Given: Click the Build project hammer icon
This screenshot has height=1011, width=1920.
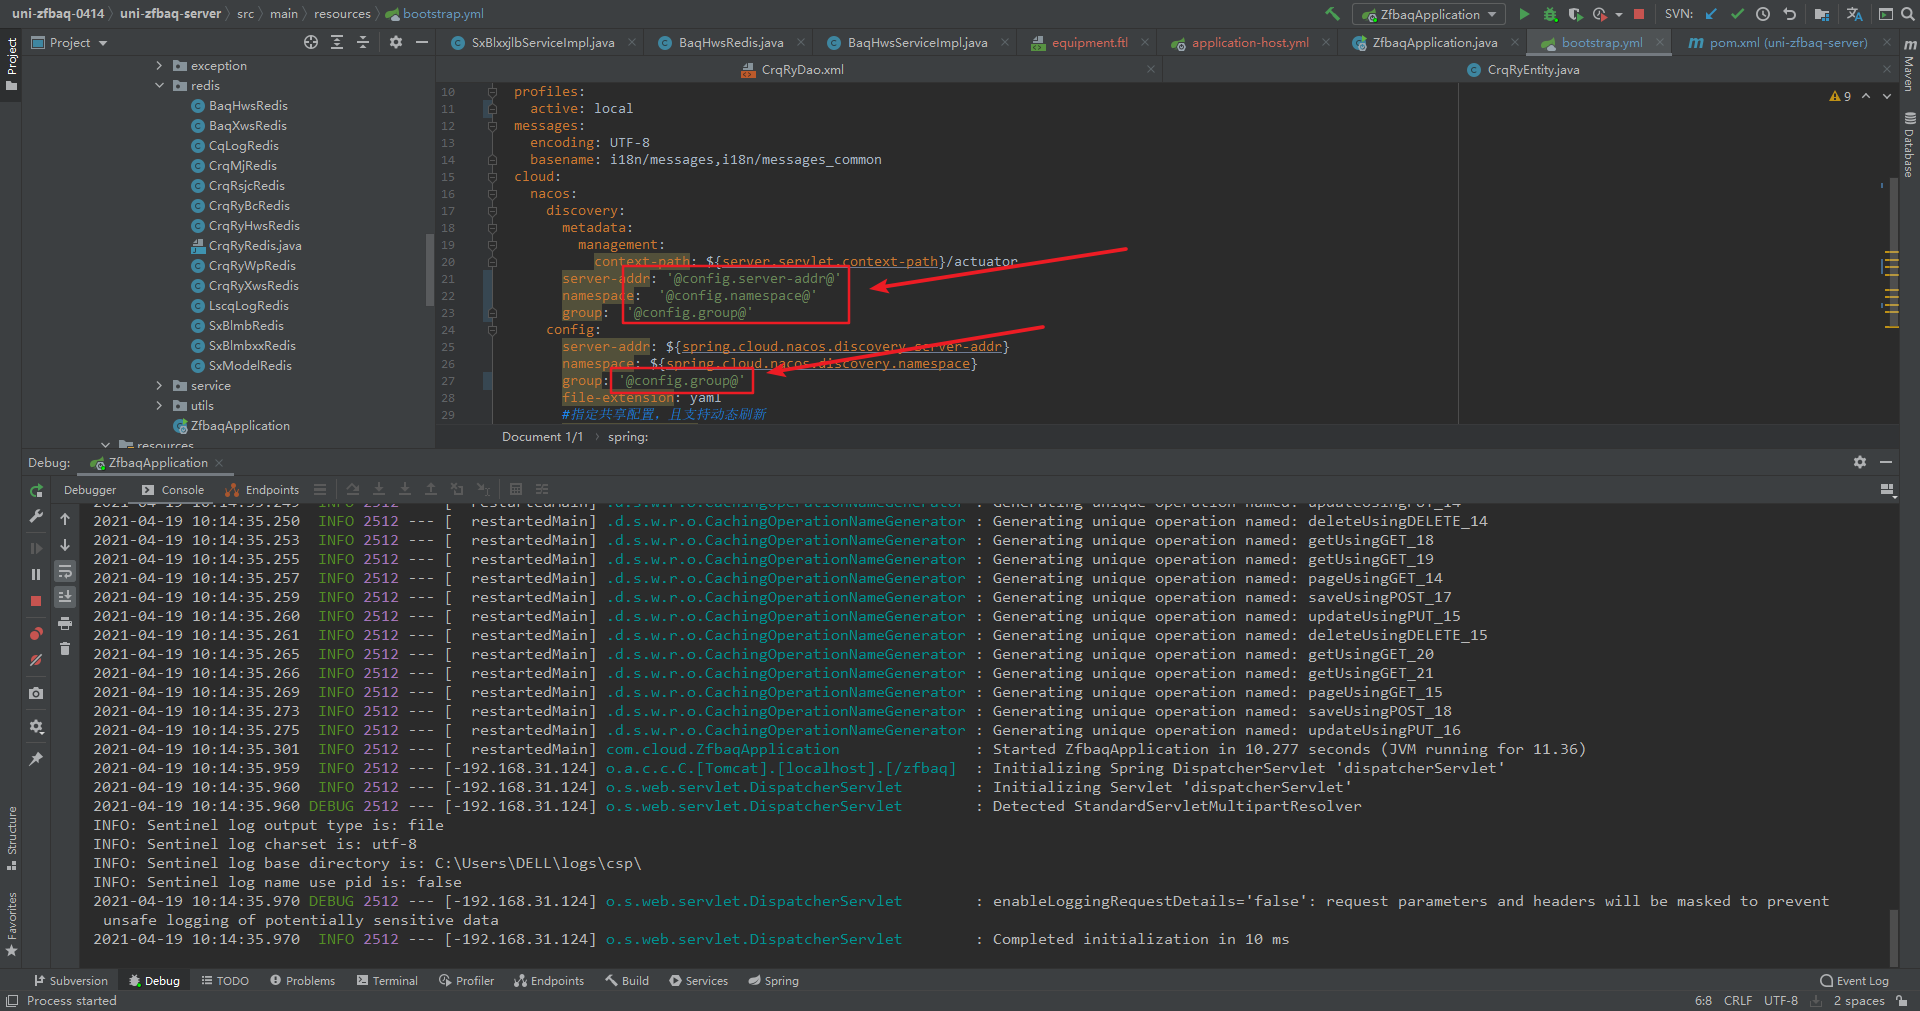Looking at the screenshot, I should point(1332,14).
